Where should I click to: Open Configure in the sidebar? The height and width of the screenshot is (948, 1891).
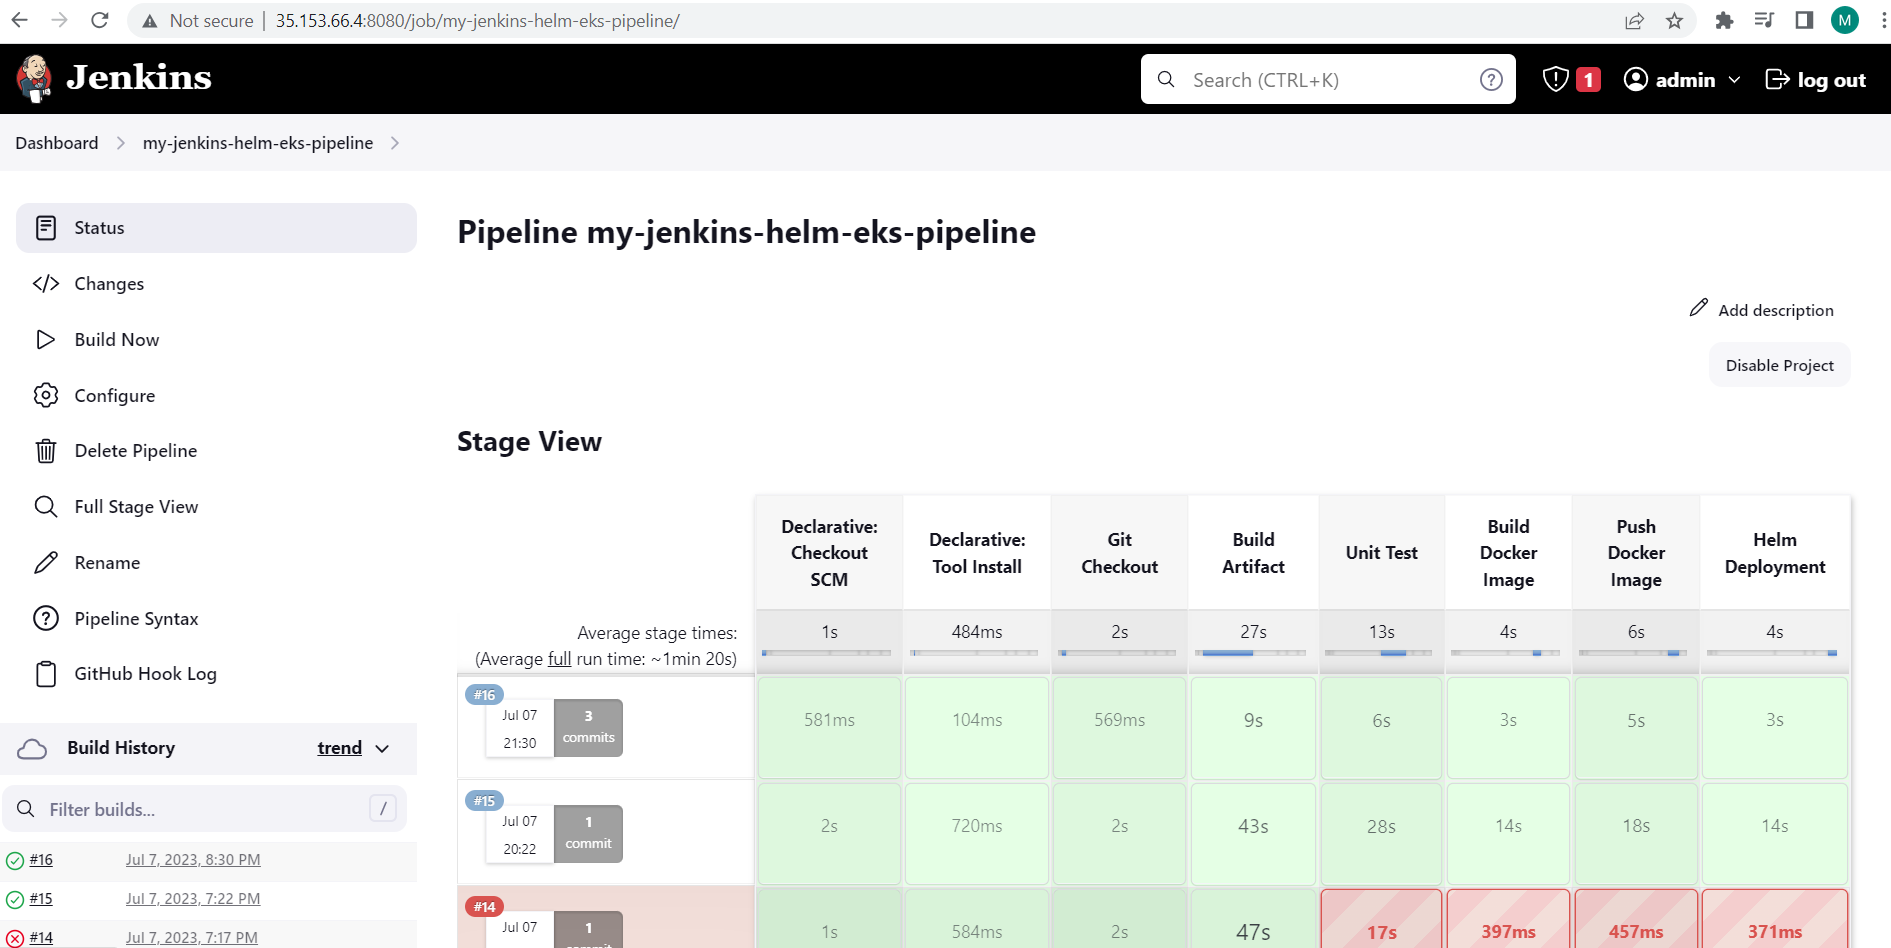tap(216, 395)
